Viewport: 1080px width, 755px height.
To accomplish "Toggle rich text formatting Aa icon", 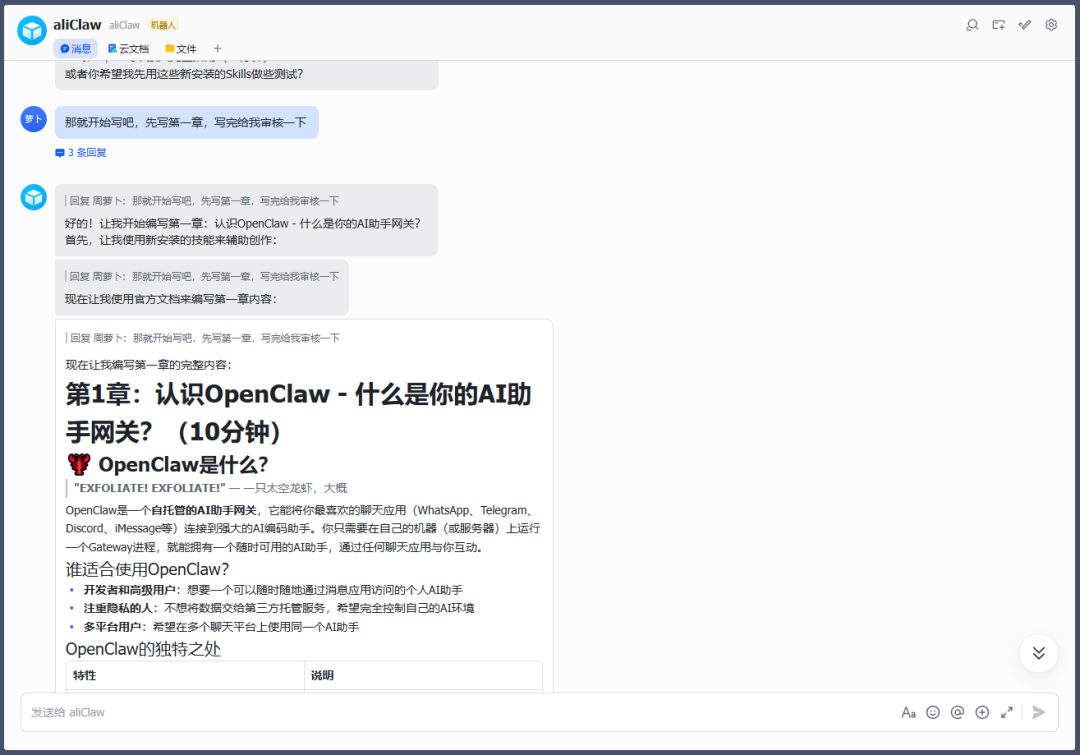I will [908, 712].
